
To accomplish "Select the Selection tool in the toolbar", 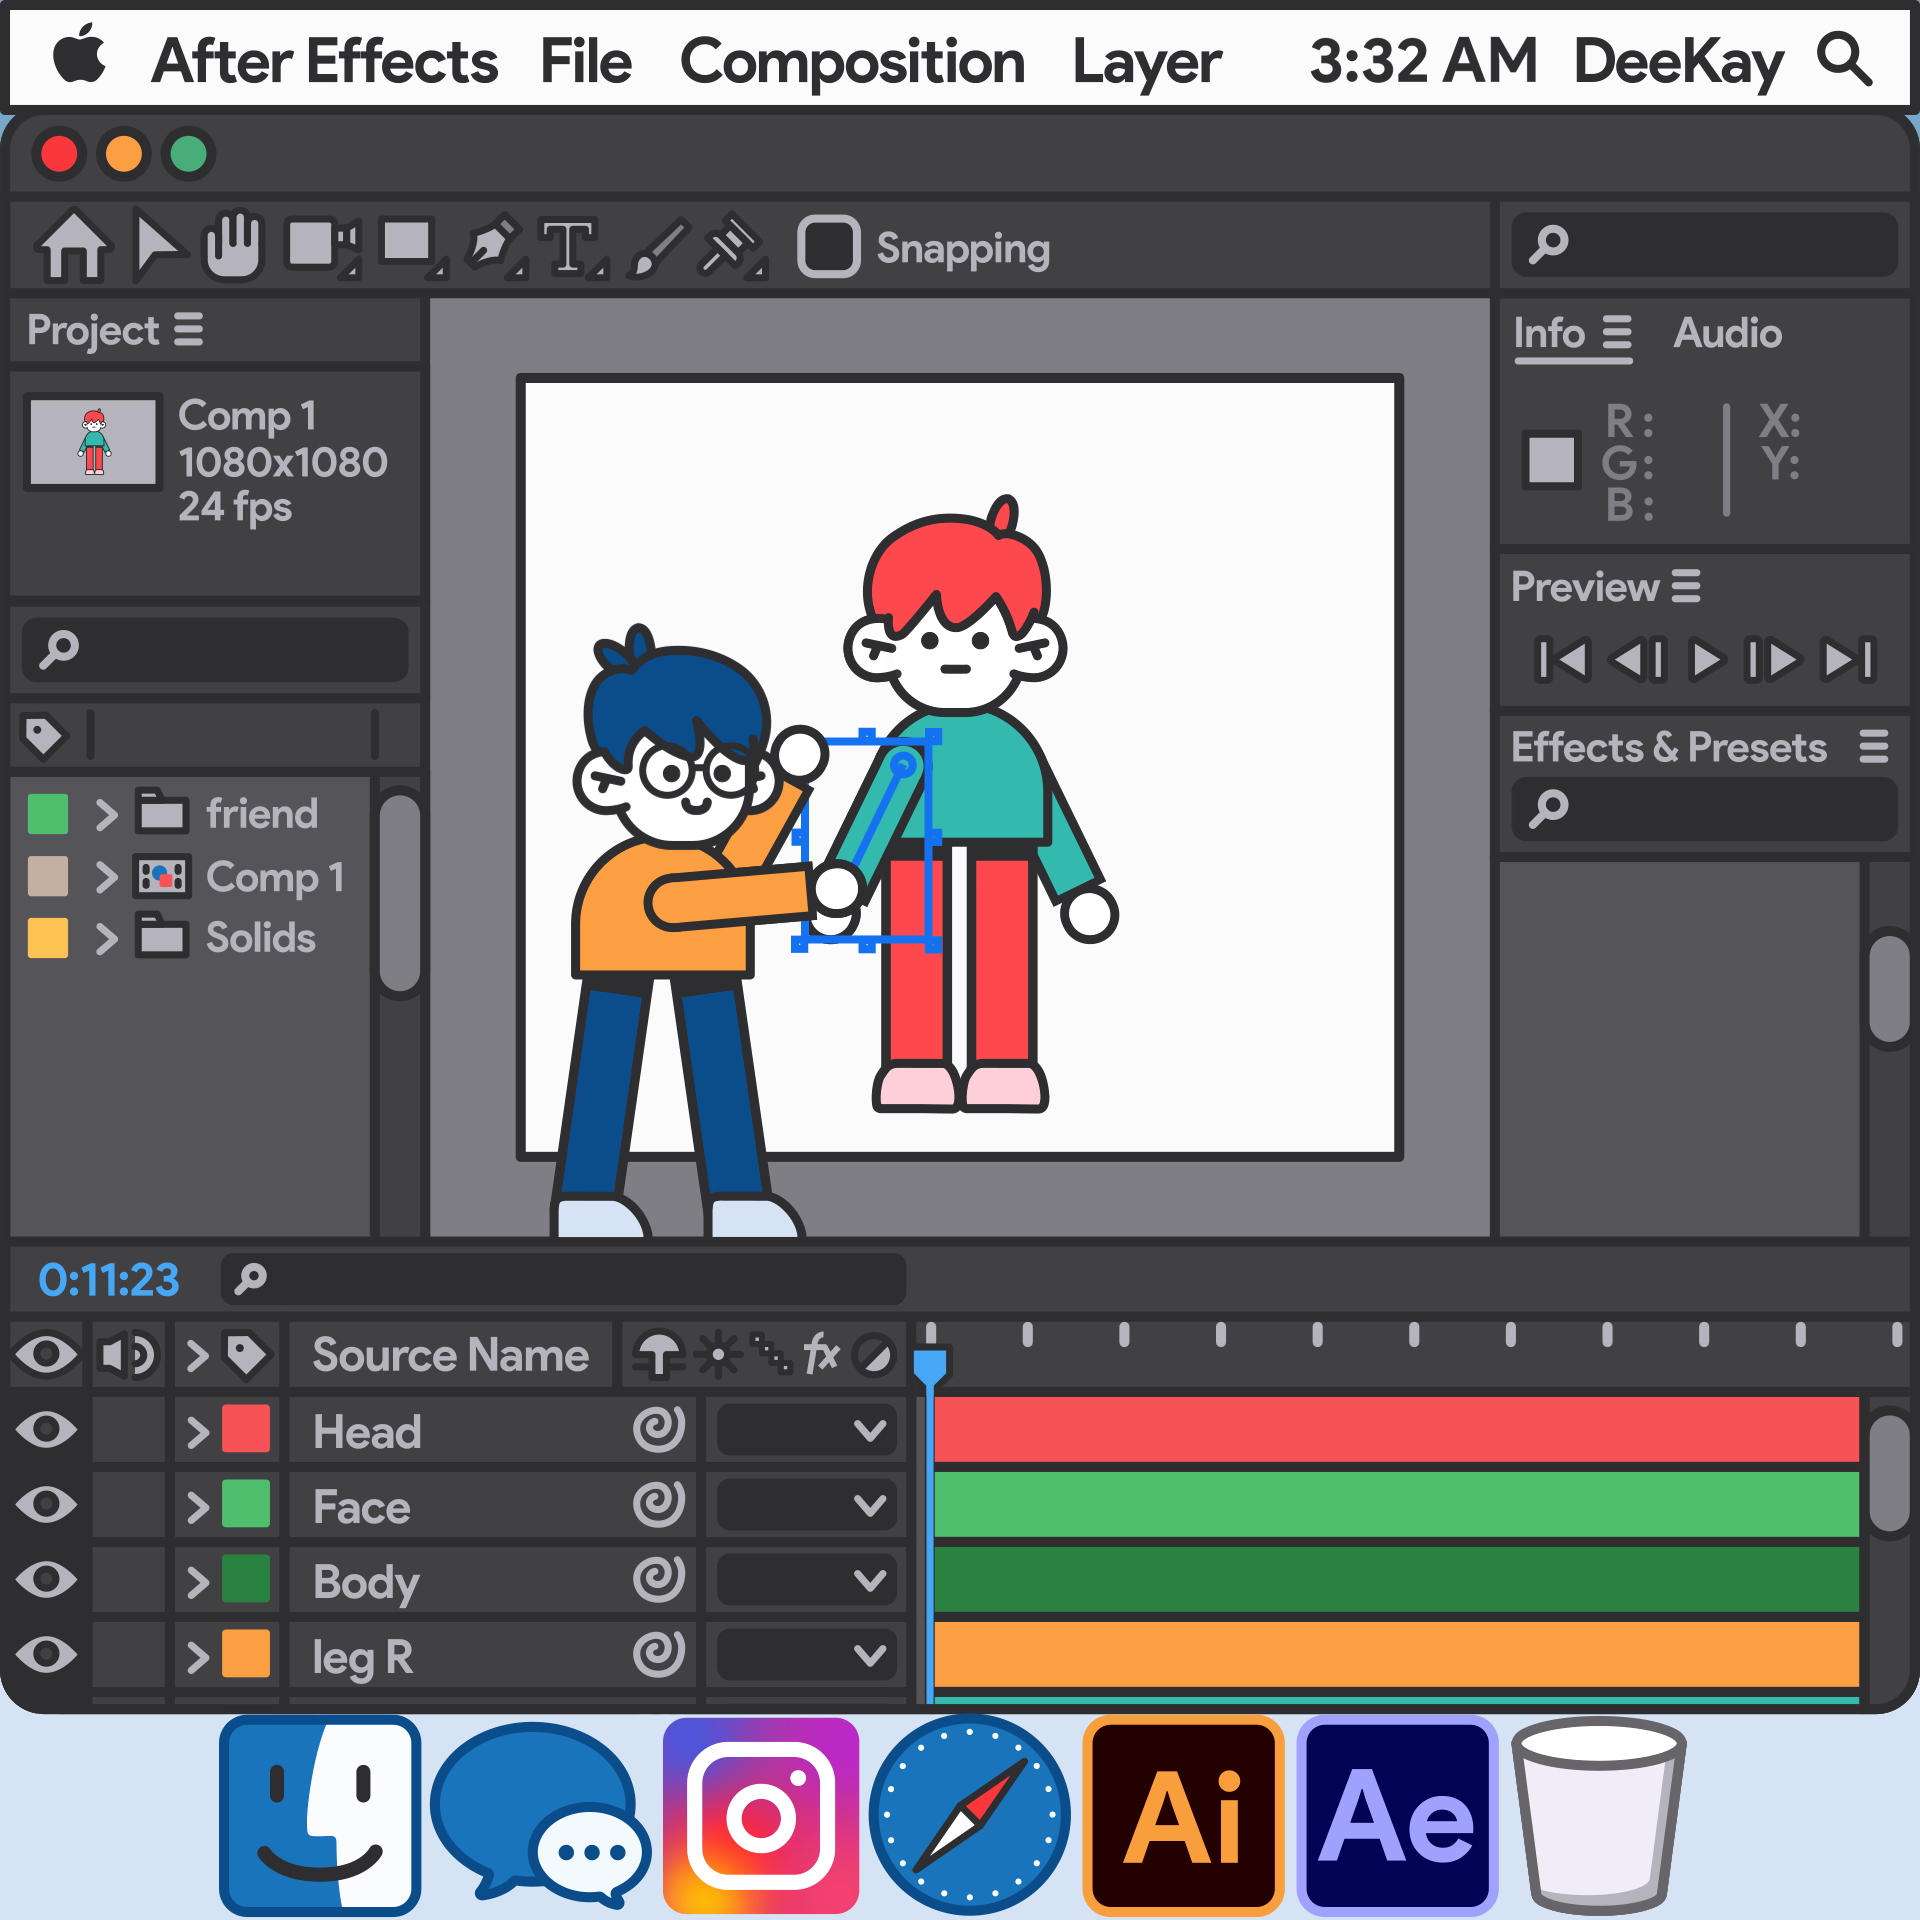I will click(x=159, y=246).
